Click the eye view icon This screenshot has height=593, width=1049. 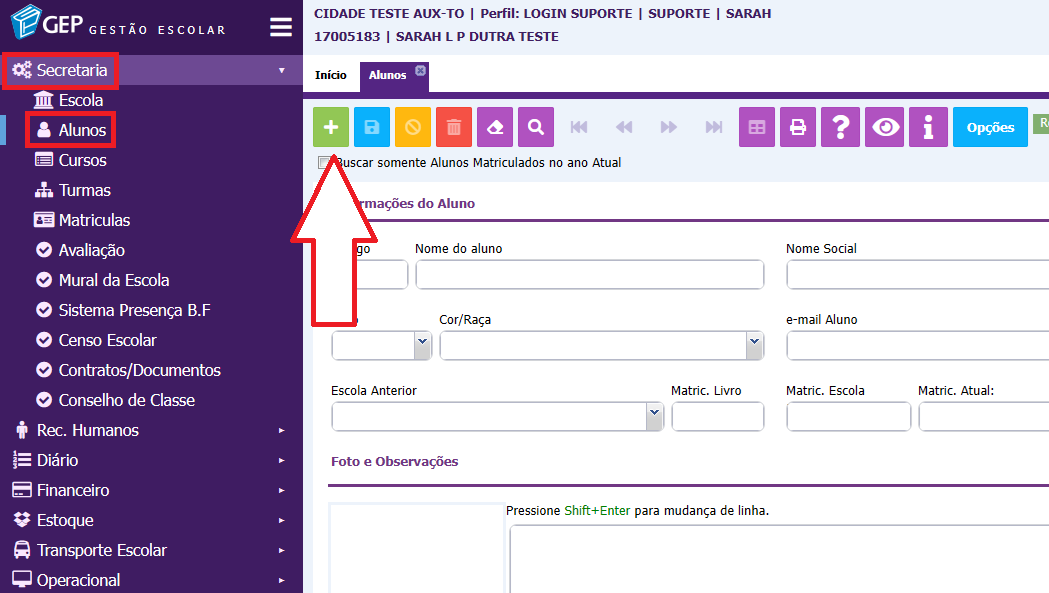pyautogui.click(x=885, y=127)
